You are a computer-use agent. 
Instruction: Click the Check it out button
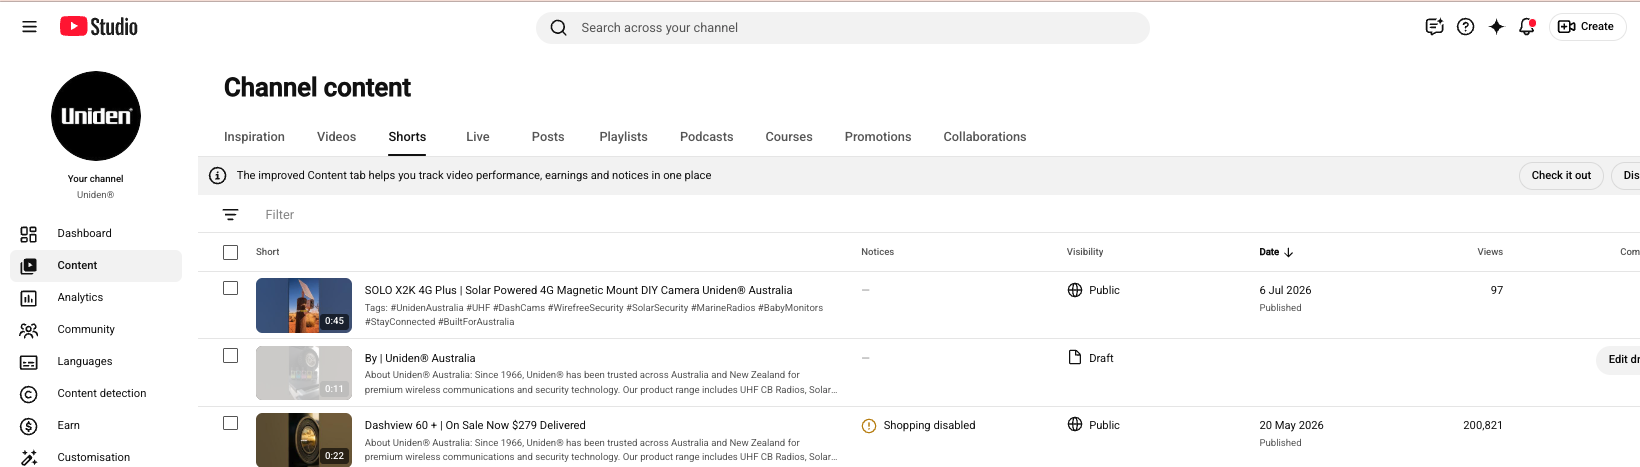pos(1561,176)
